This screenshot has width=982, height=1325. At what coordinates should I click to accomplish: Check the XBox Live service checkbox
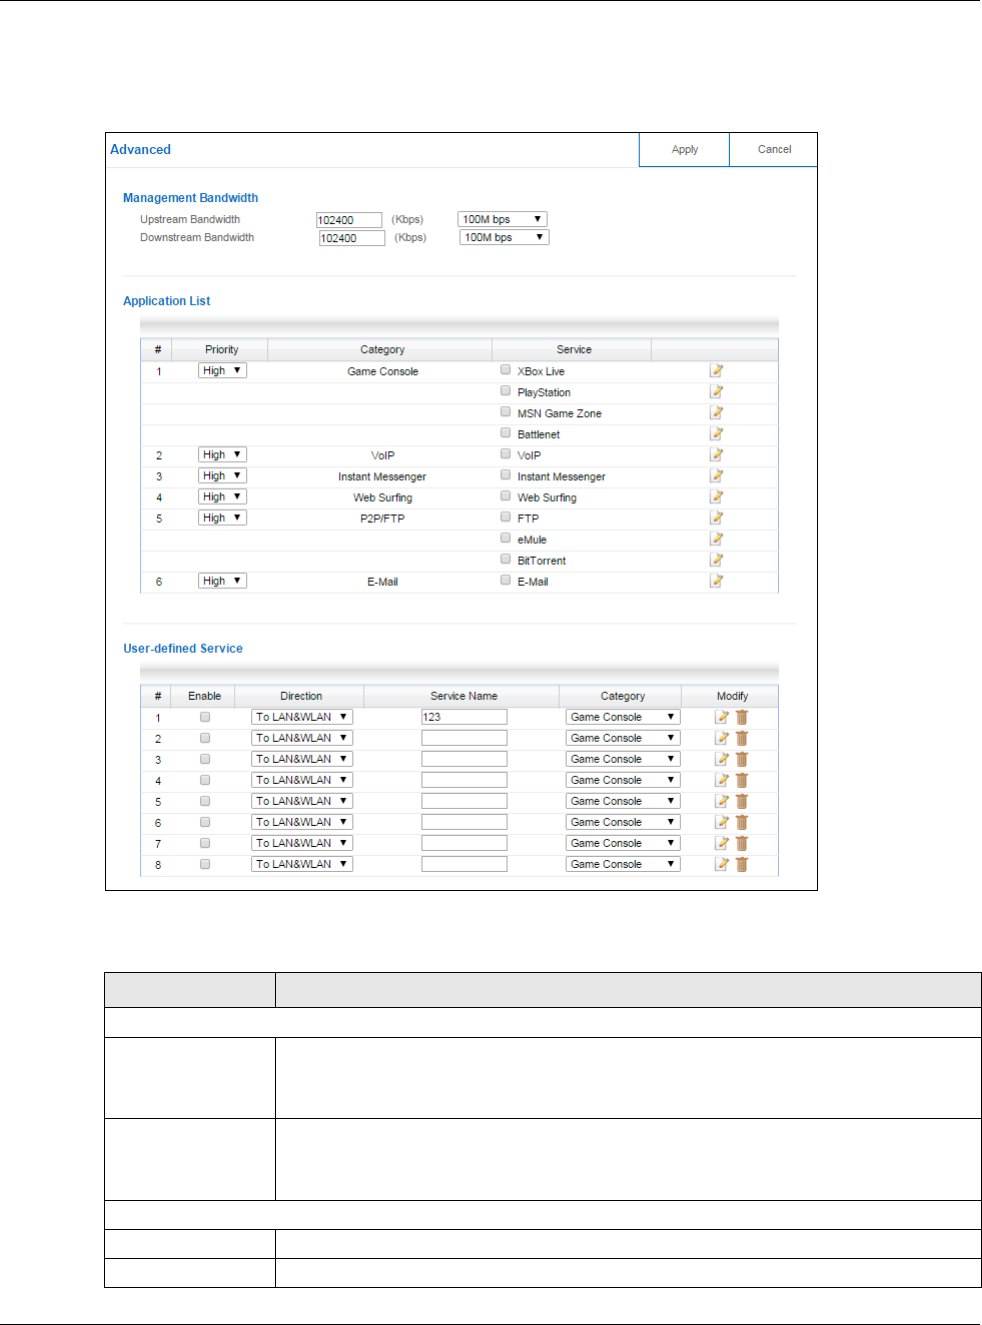tap(506, 370)
